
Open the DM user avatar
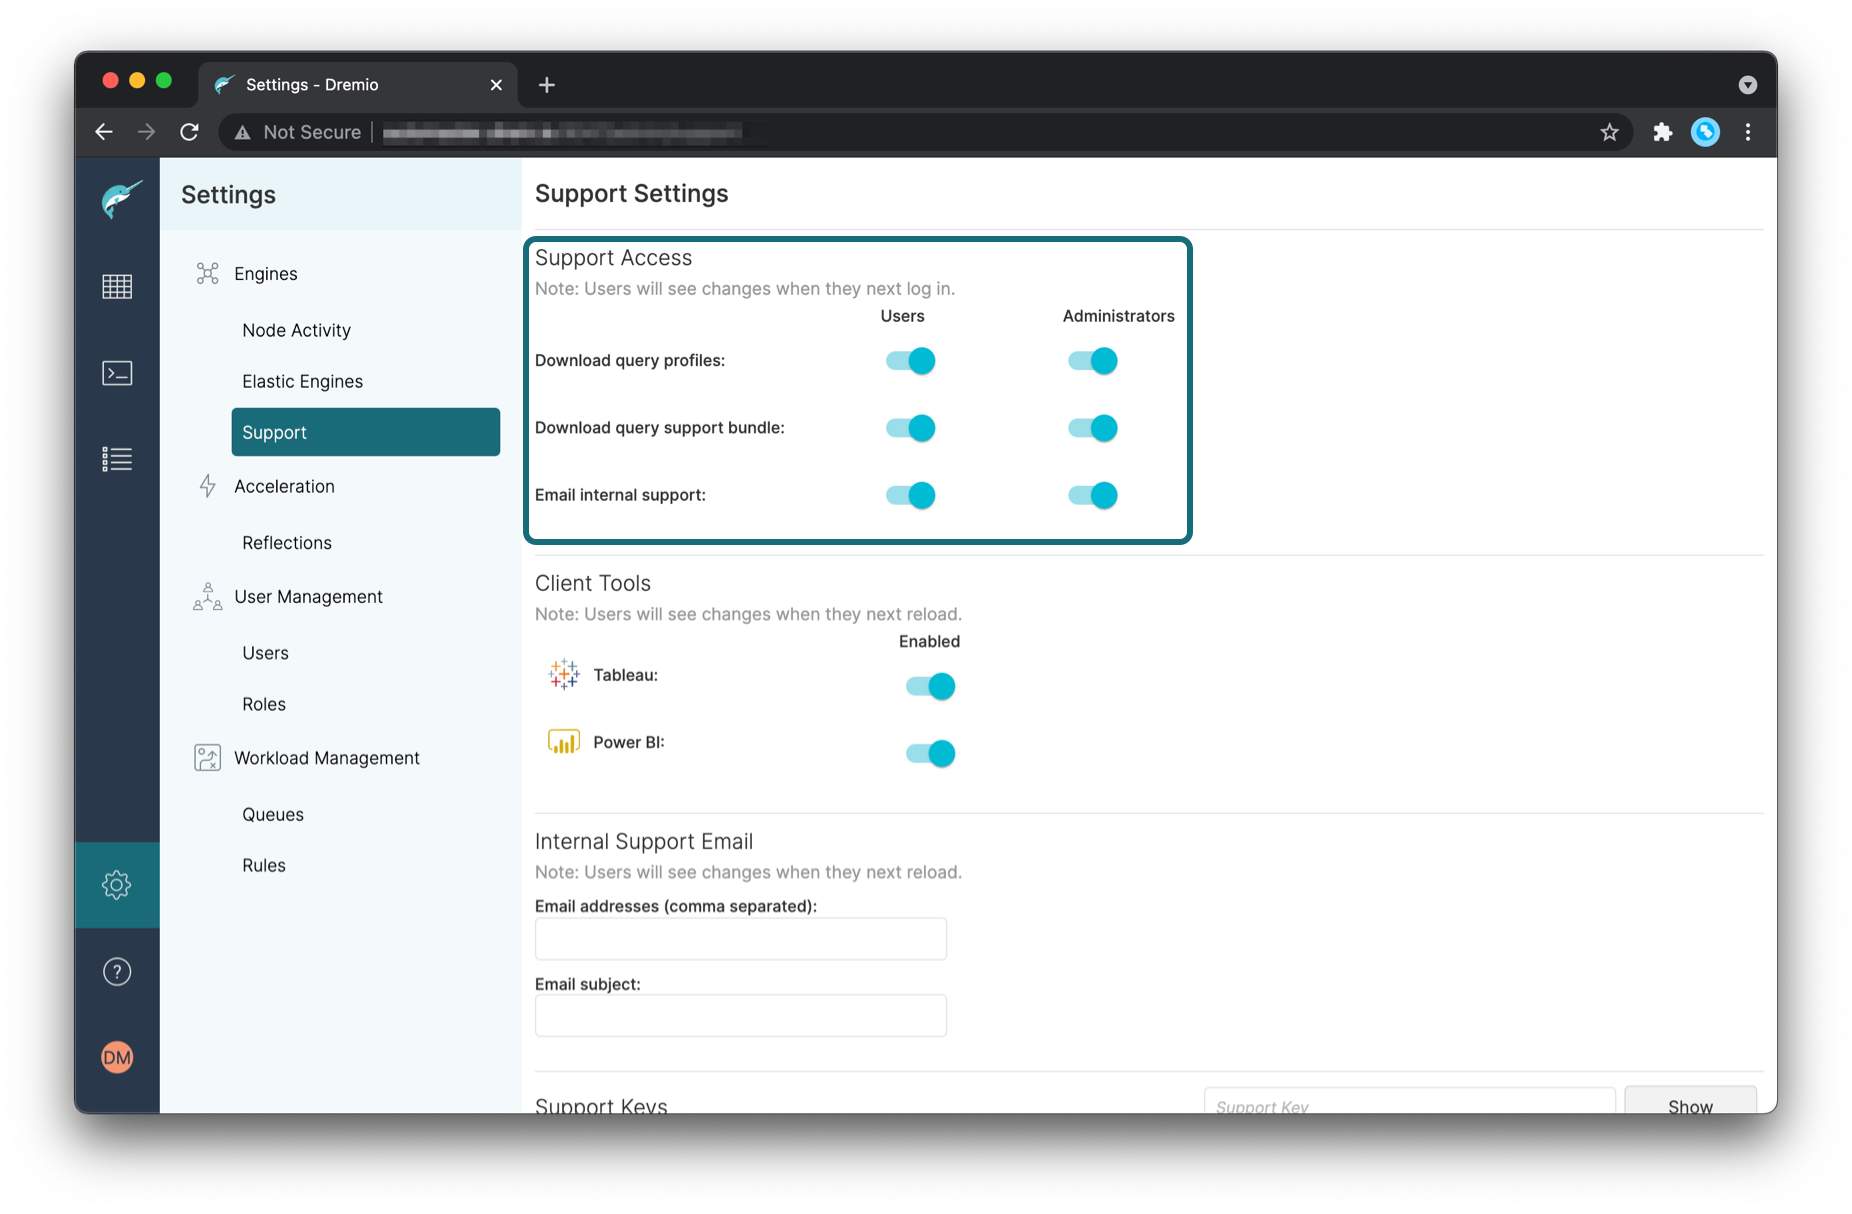pyautogui.click(x=117, y=1057)
